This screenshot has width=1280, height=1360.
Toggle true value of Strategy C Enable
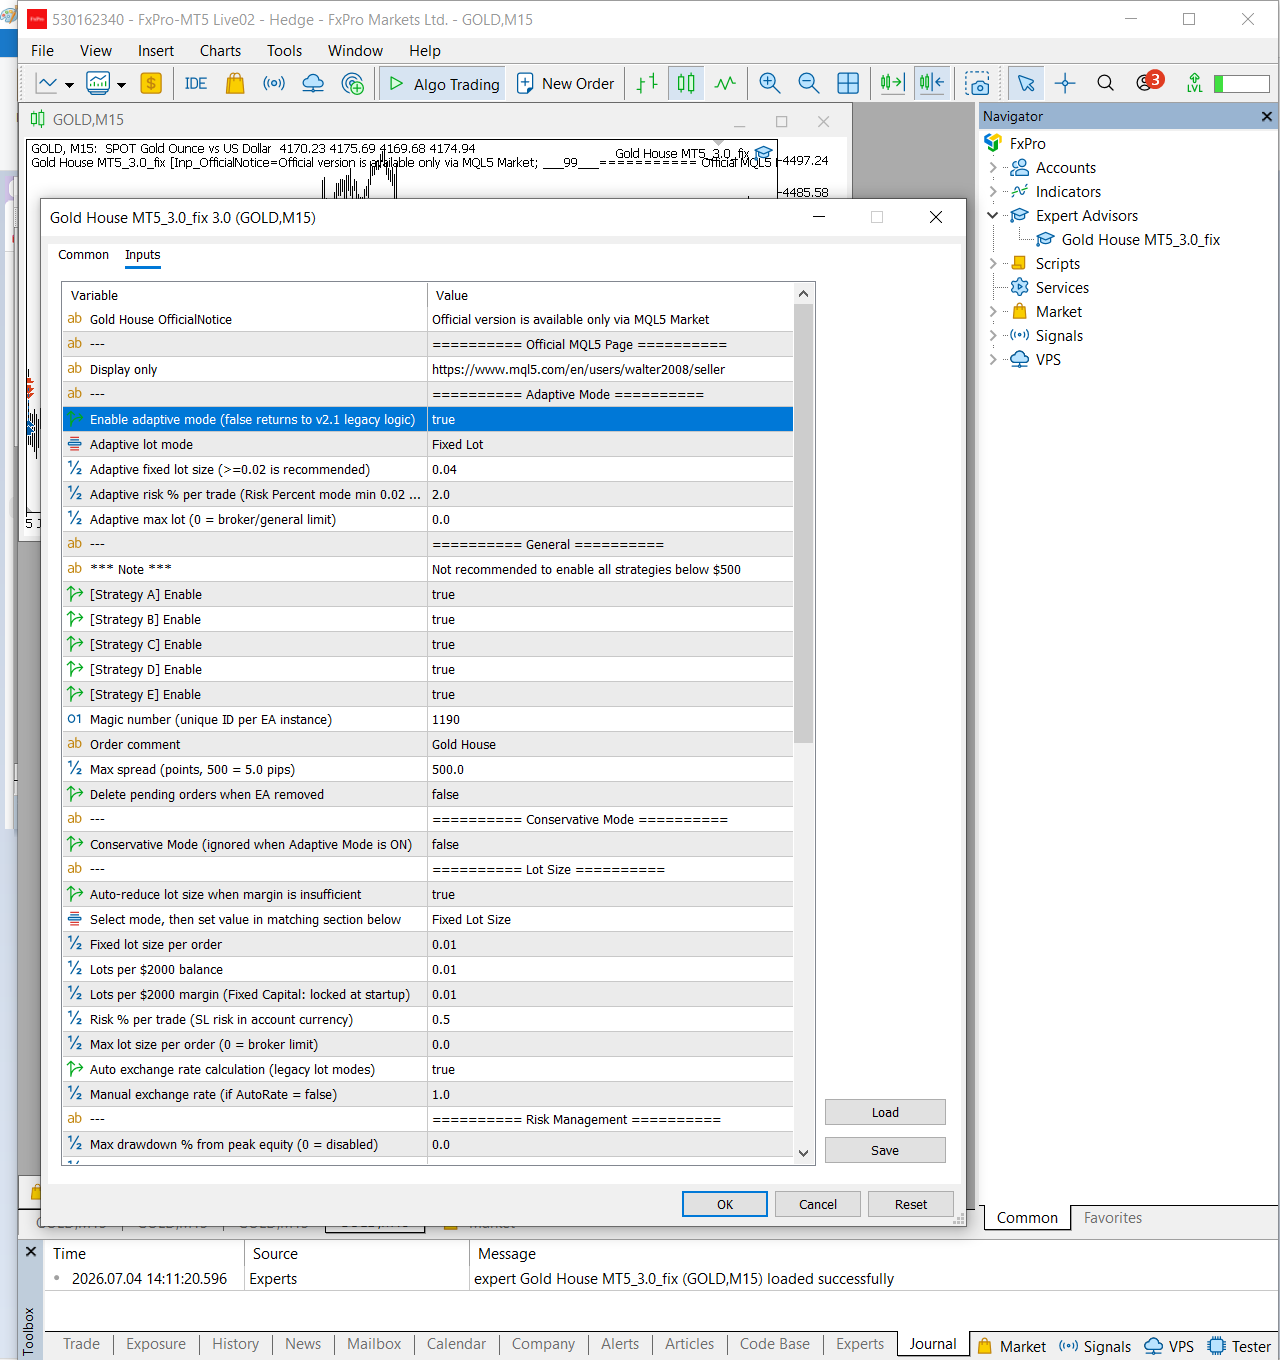pos(610,645)
